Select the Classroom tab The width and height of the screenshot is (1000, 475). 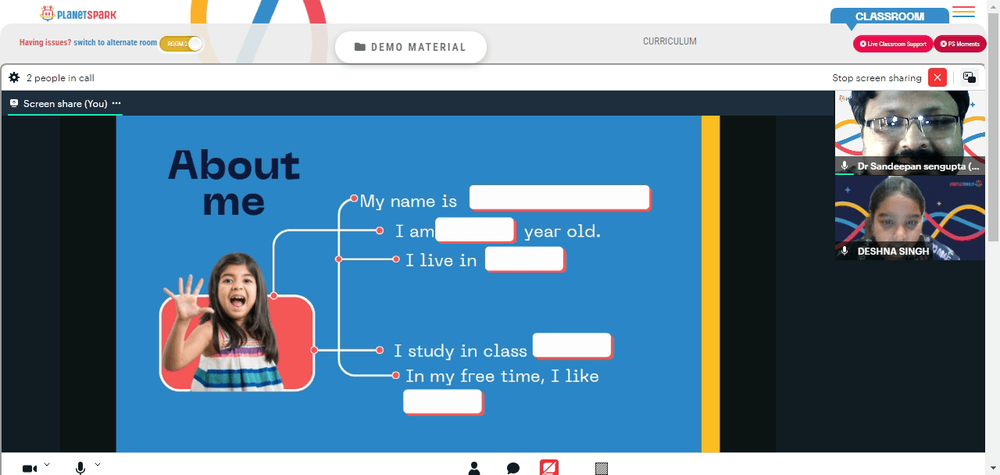pyautogui.click(x=889, y=17)
